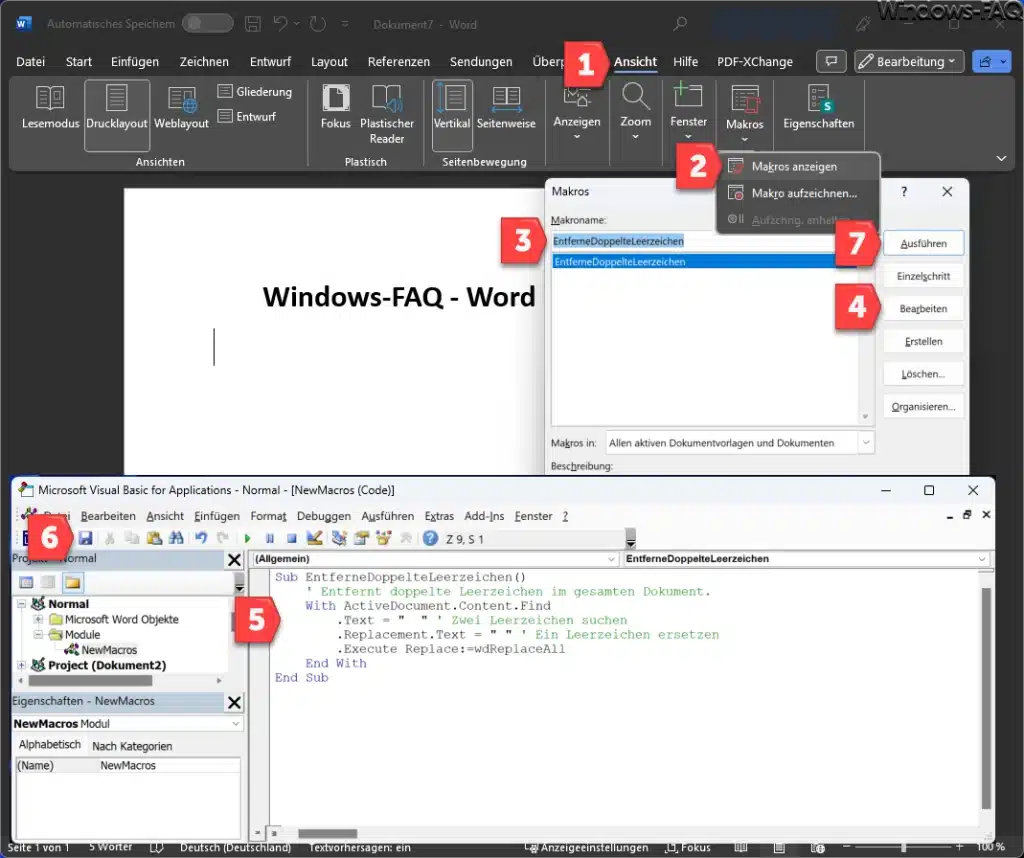Open the Debuggen menu in VBA editor
The height and width of the screenshot is (858, 1024).
(x=324, y=516)
